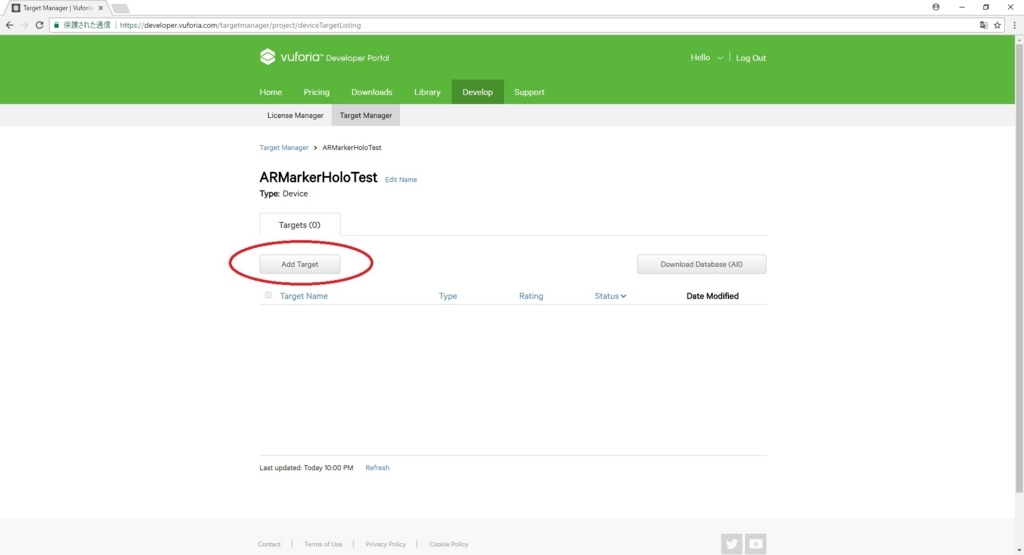Select the Develop menu item
Image resolution: width=1024 pixels, height=555 pixels.
pyautogui.click(x=477, y=92)
